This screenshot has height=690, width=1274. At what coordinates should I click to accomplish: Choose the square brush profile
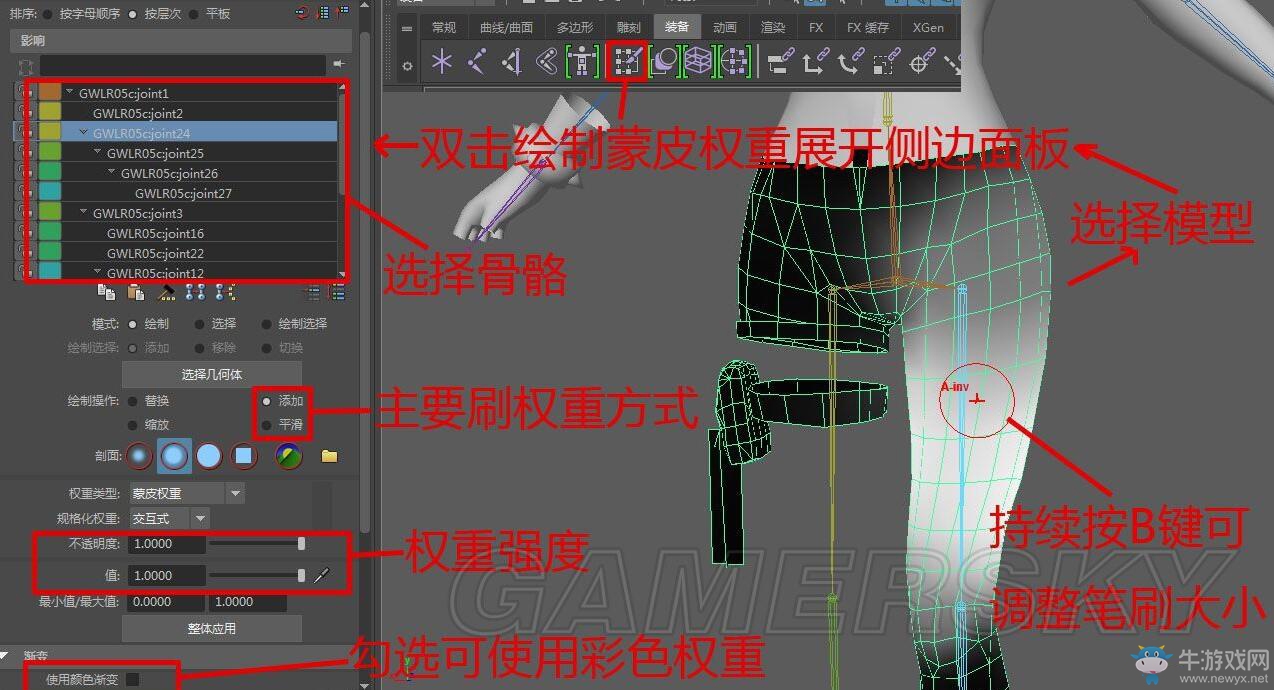[x=244, y=456]
